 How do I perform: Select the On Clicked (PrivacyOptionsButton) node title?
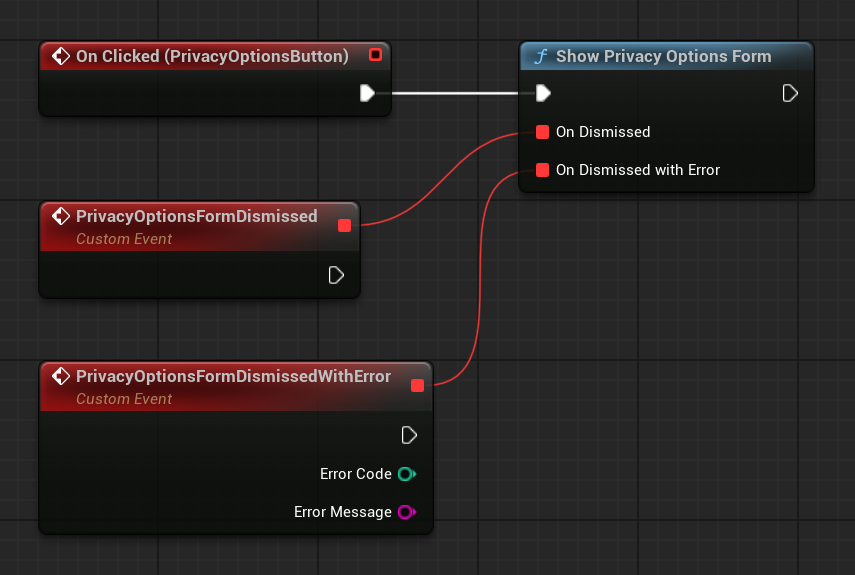(x=212, y=56)
